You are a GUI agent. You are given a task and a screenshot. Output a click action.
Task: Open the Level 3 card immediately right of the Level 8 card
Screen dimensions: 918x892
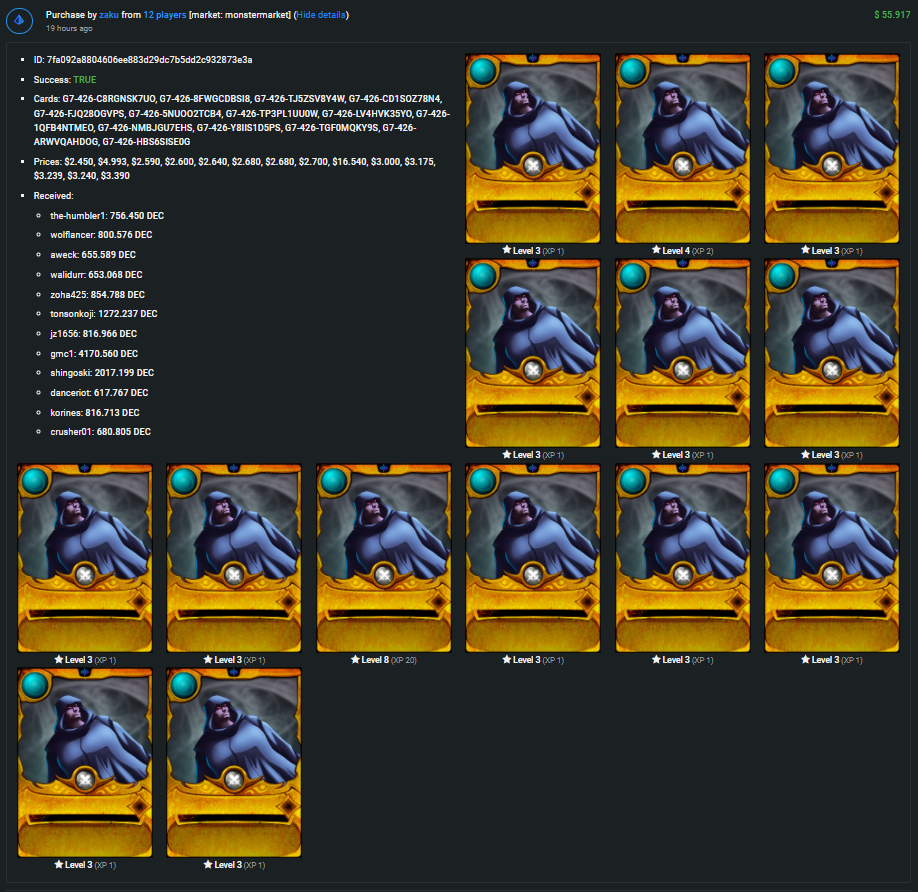(x=533, y=558)
